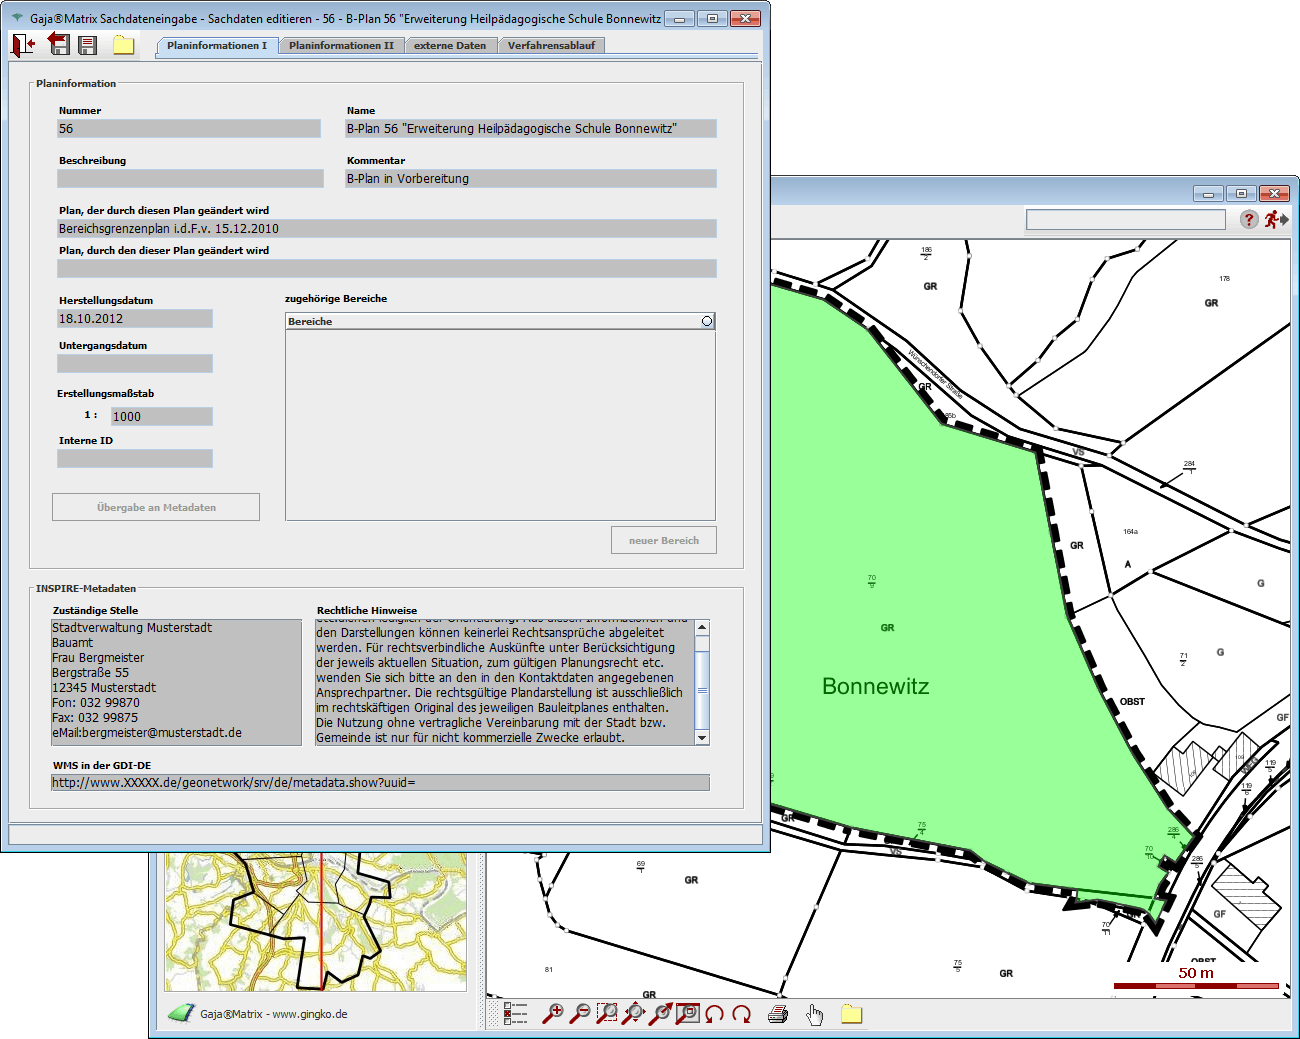Click the red question mark help icon
The image size is (1300, 1039).
(x=1249, y=219)
